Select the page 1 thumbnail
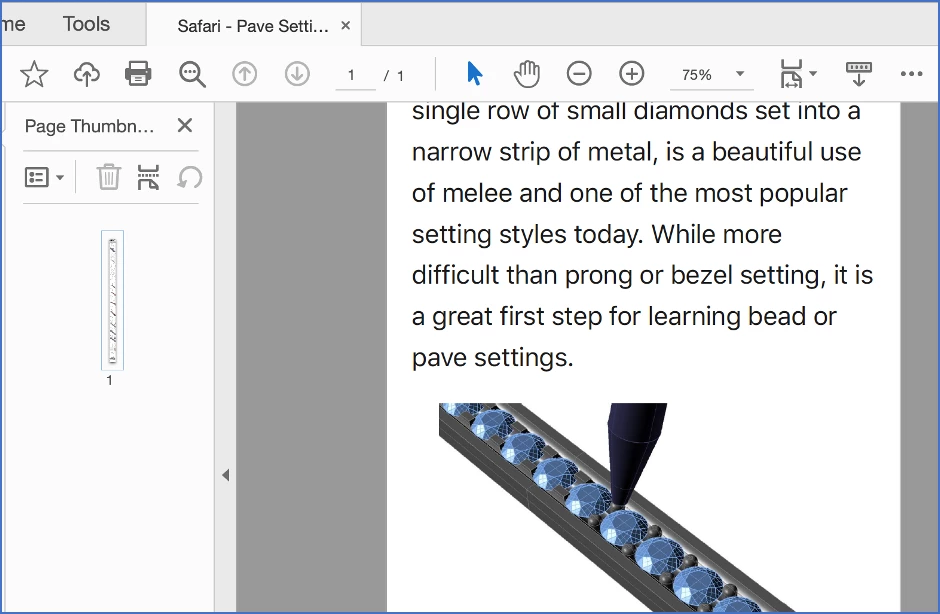This screenshot has height=614, width=940. click(x=112, y=300)
